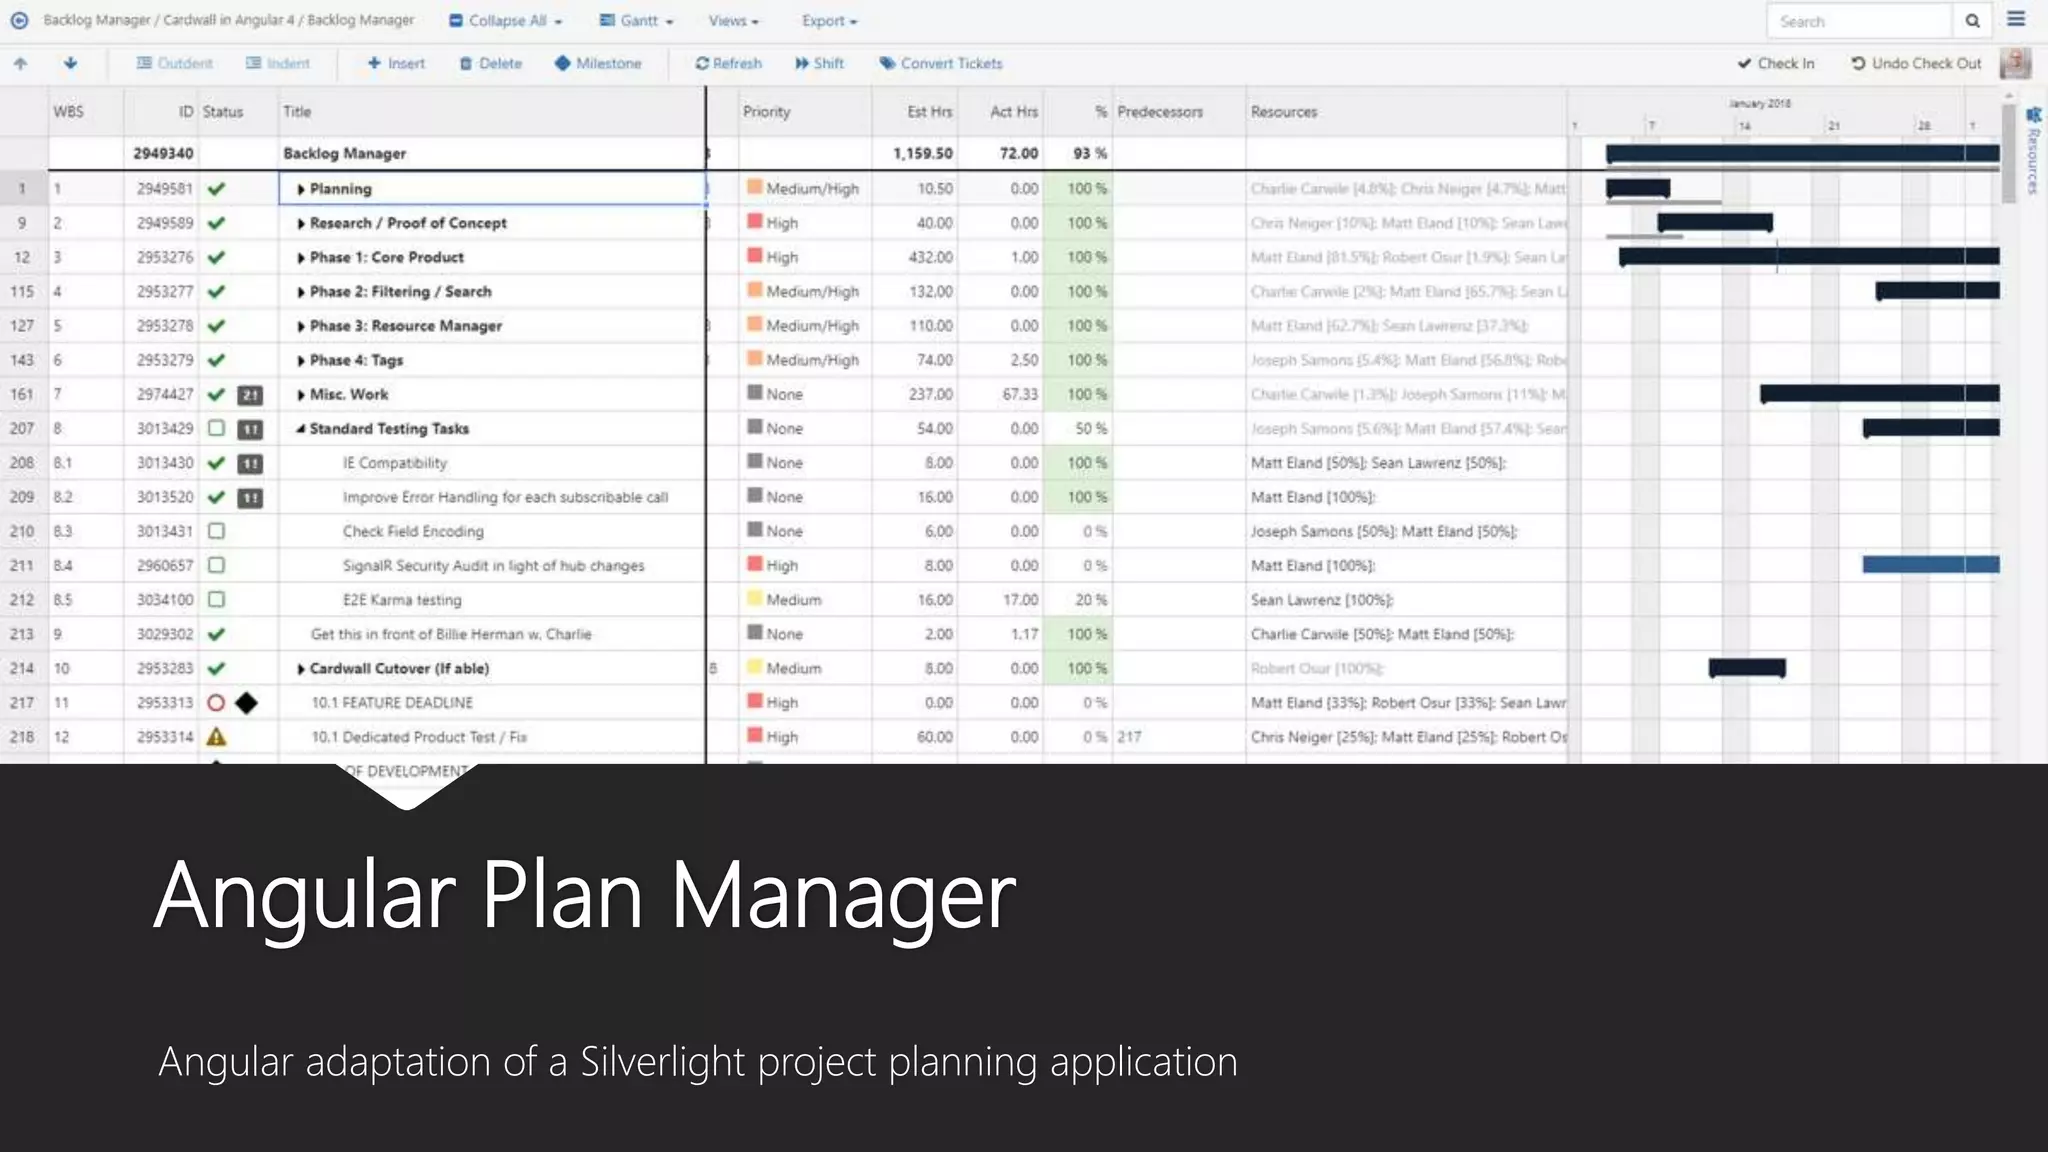Move task down with arrow icon
The image size is (2048, 1152).
[x=70, y=63]
